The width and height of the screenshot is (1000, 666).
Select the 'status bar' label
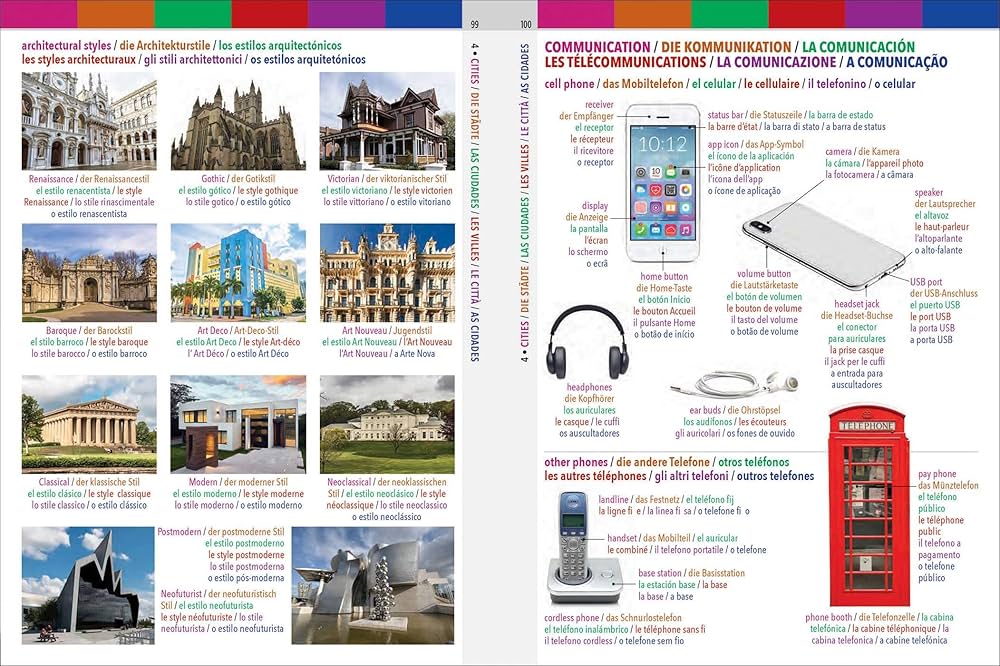pyautogui.click(x=725, y=115)
